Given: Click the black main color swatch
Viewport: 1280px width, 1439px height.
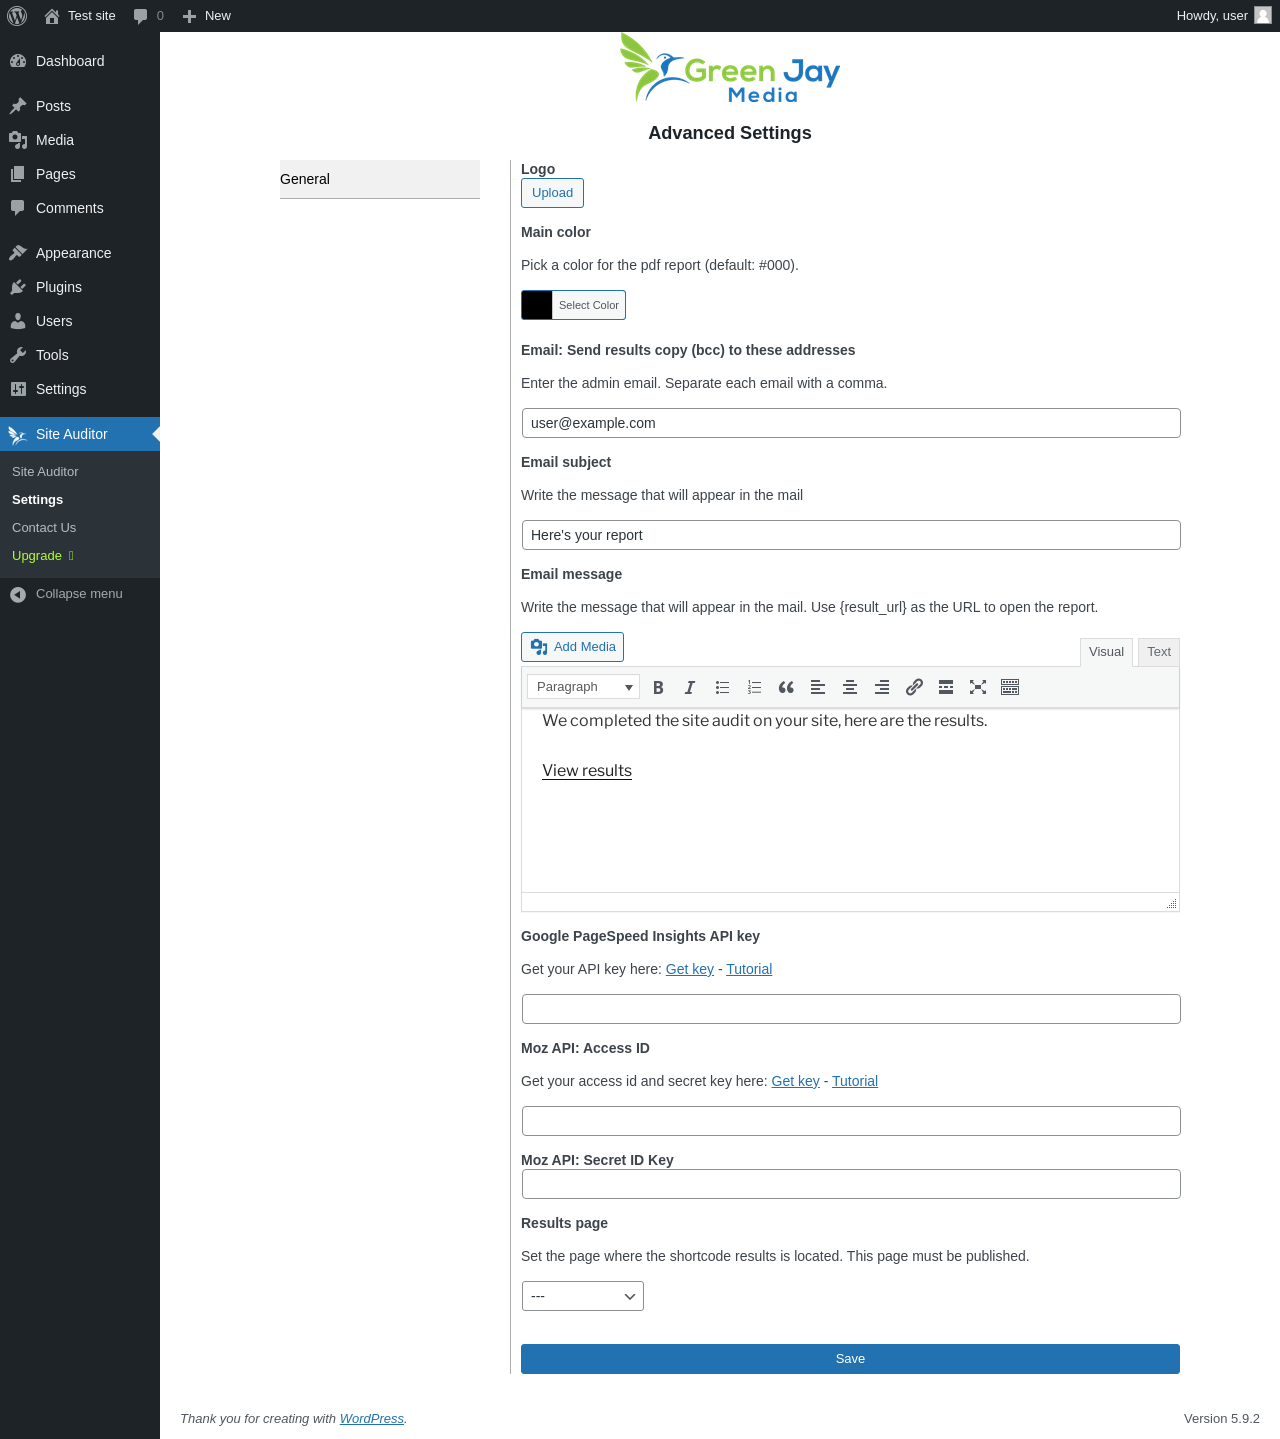Looking at the screenshot, I should pyautogui.click(x=537, y=305).
